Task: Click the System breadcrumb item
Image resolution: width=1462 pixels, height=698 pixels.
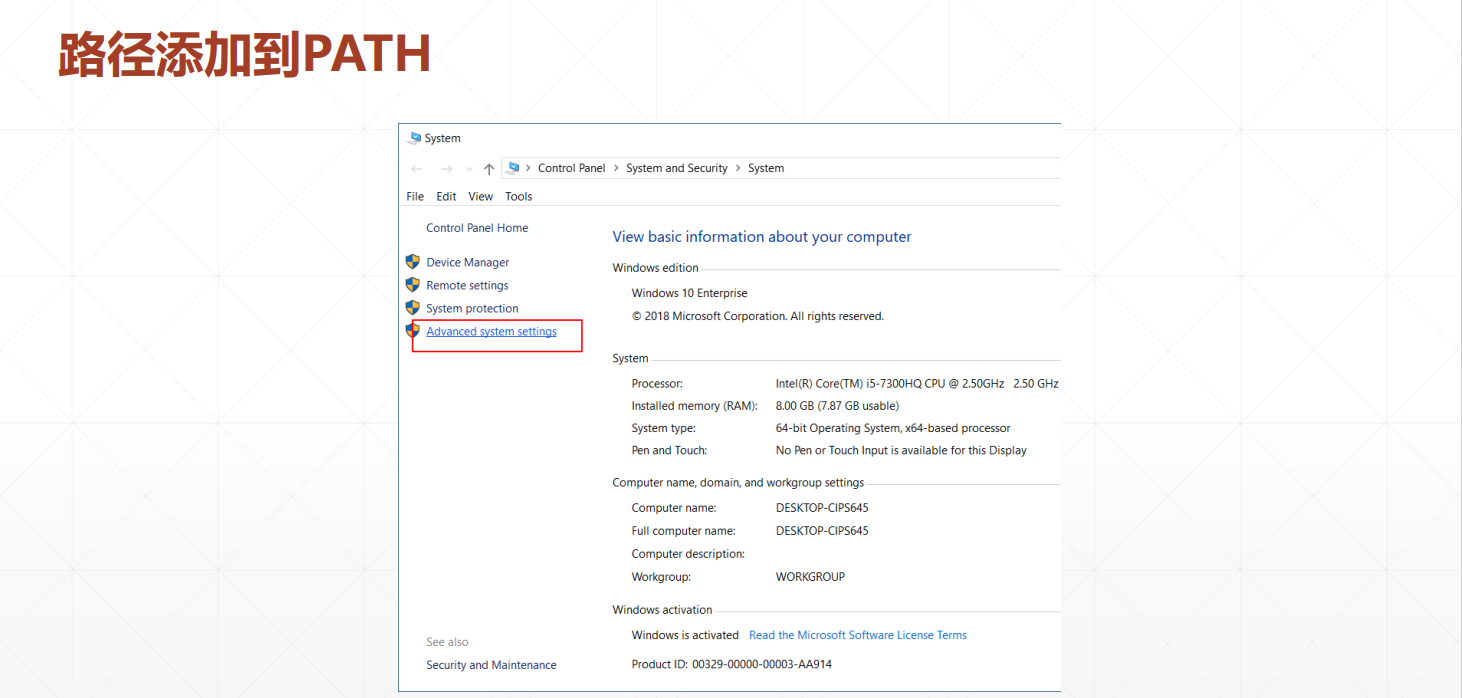Action: click(x=766, y=168)
